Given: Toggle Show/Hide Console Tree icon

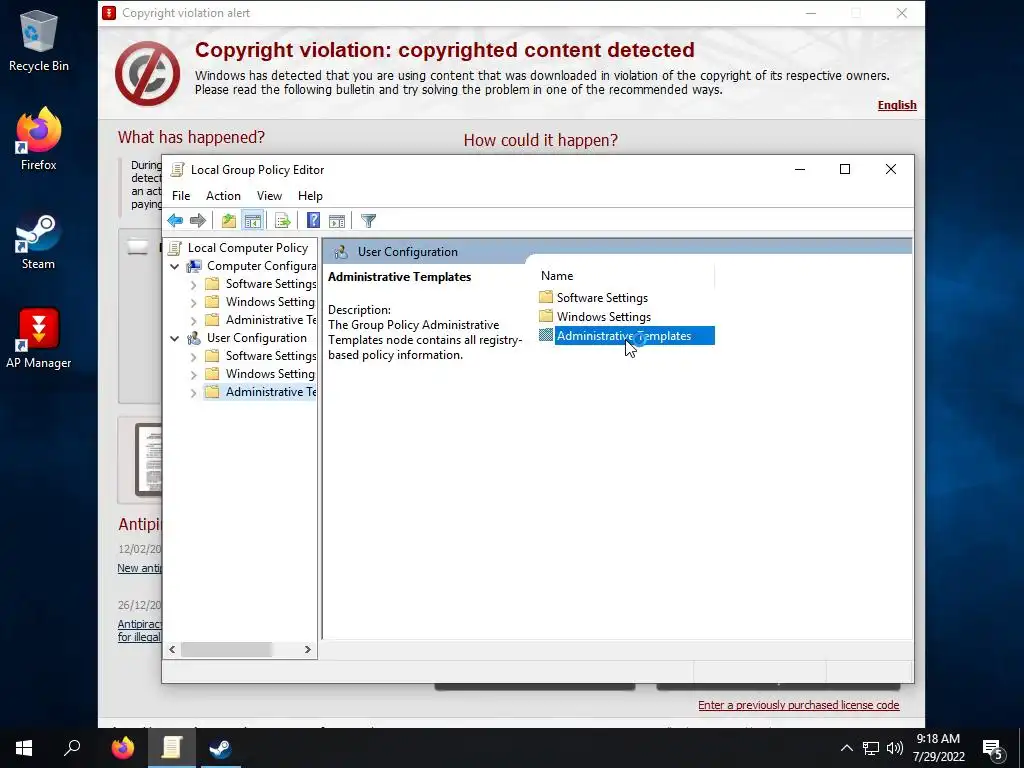Looking at the screenshot, I should (253, 221).
